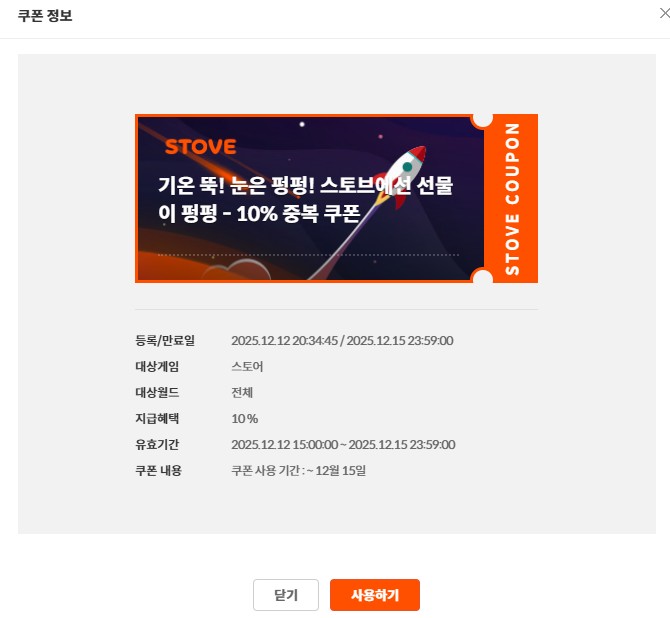Click the rocket illustration on the coupon
The height and width of the screenshot is (618, 670).
[402, 177]
